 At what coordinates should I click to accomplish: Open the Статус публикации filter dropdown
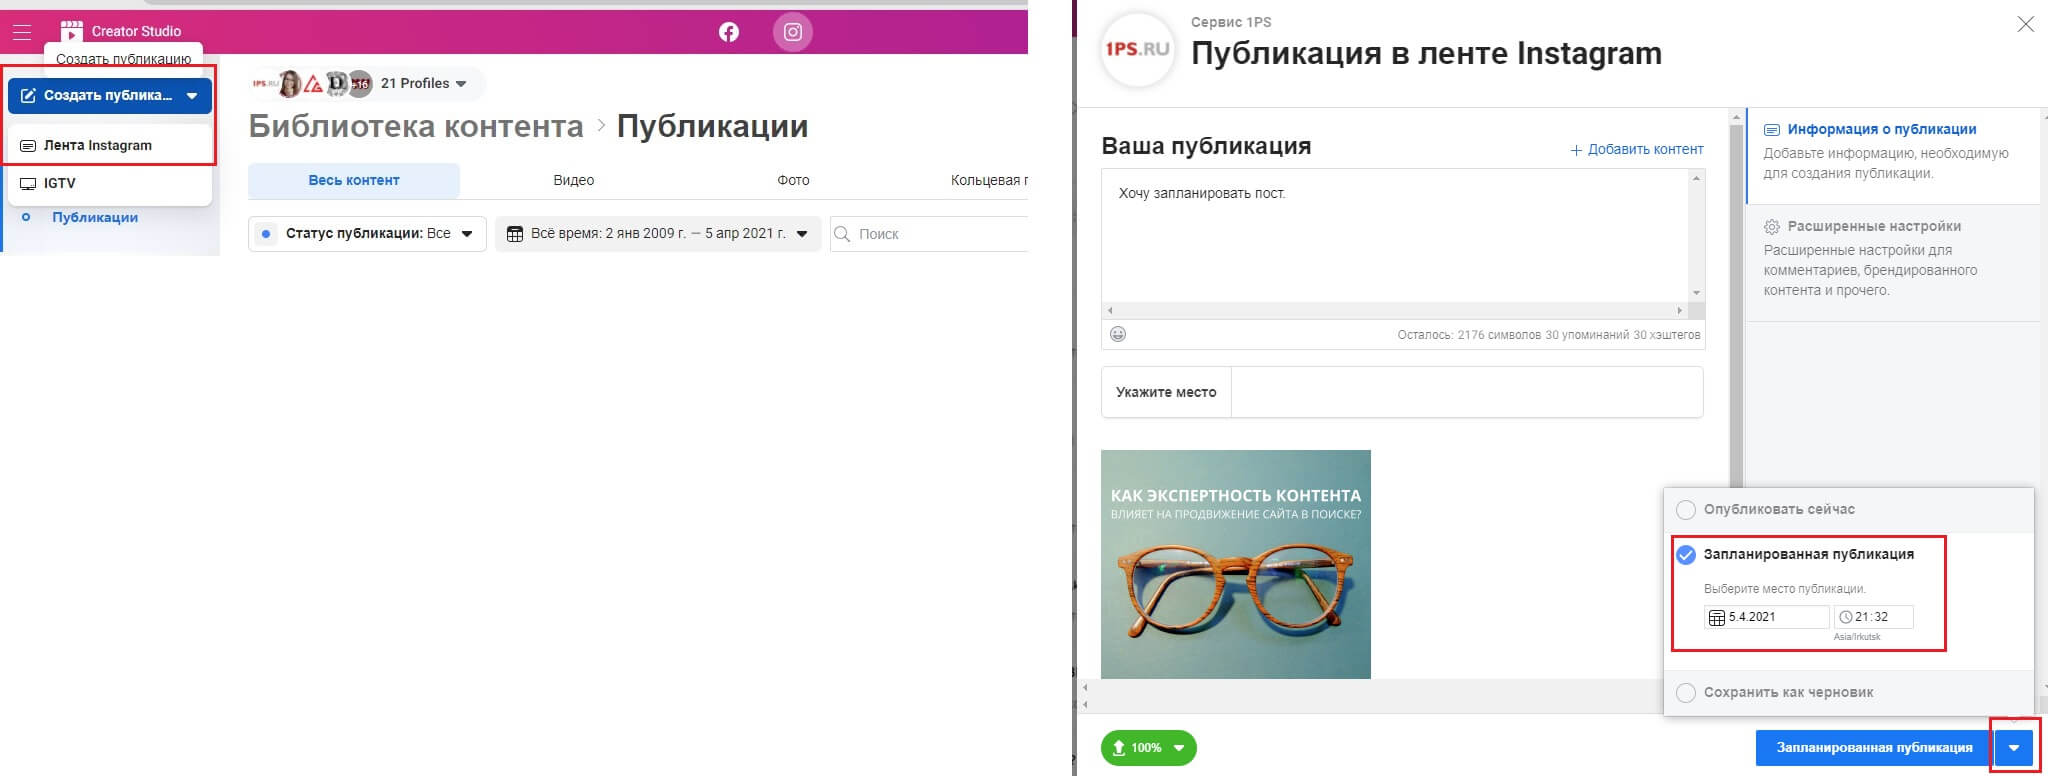pos(367,234)
